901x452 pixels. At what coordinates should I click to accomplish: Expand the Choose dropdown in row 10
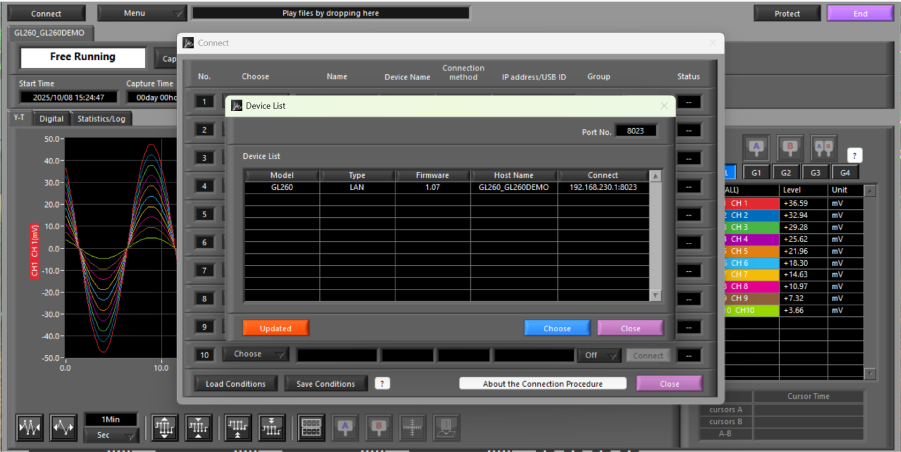[256, 354]
